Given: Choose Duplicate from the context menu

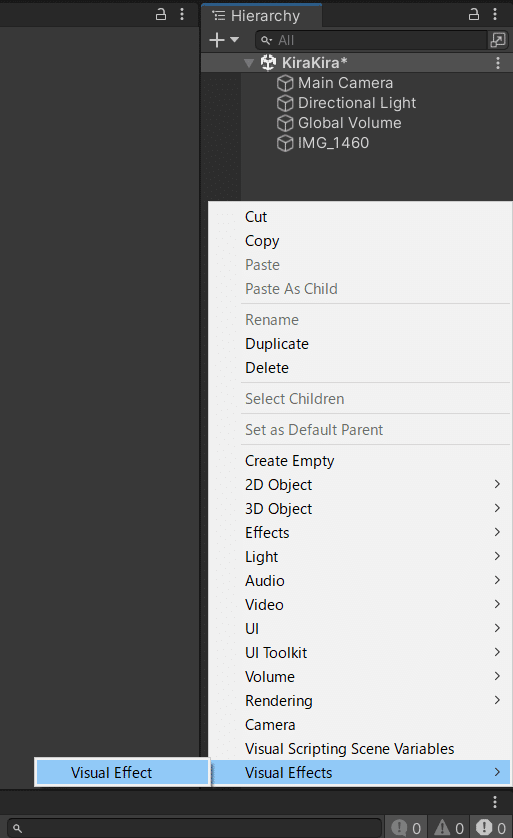Looking at the screenshot, I should click(x=277, y=344).
